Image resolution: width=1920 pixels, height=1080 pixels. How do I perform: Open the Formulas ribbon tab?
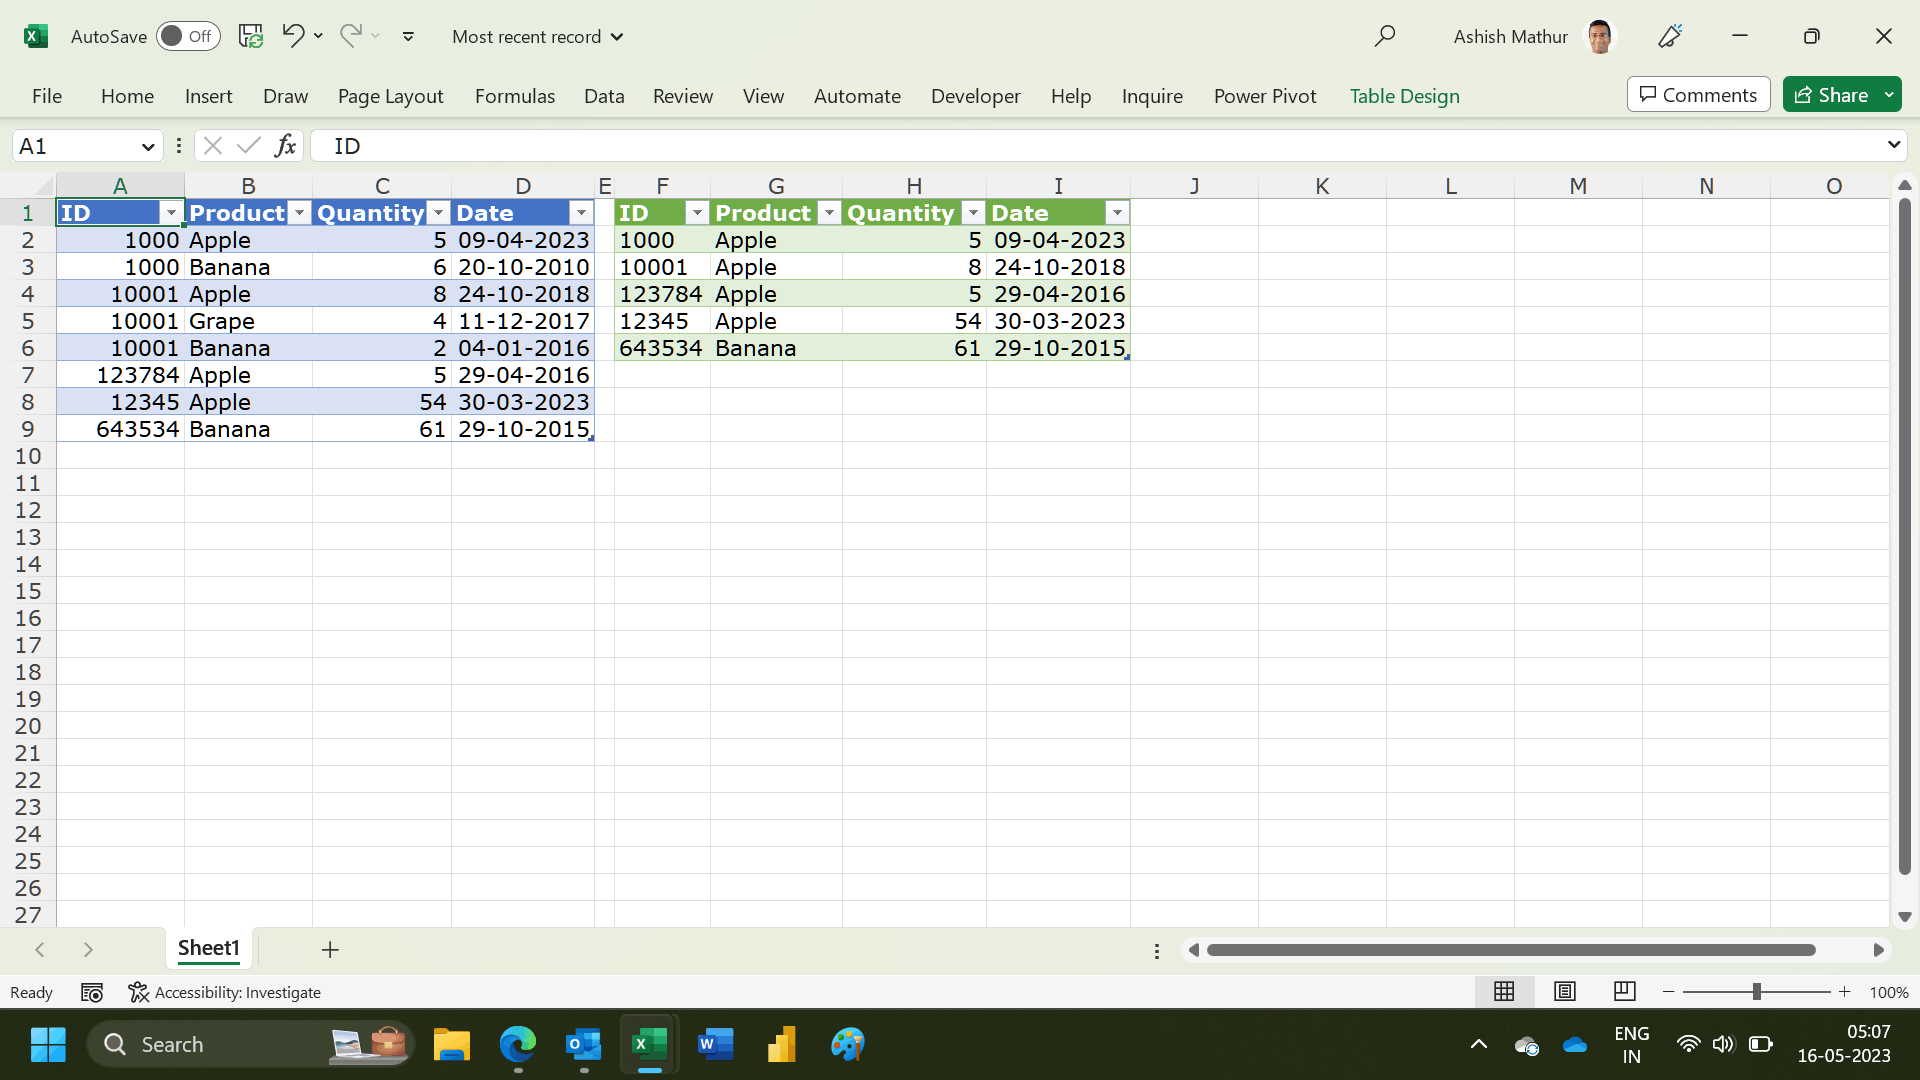click(x=514, y=96)
